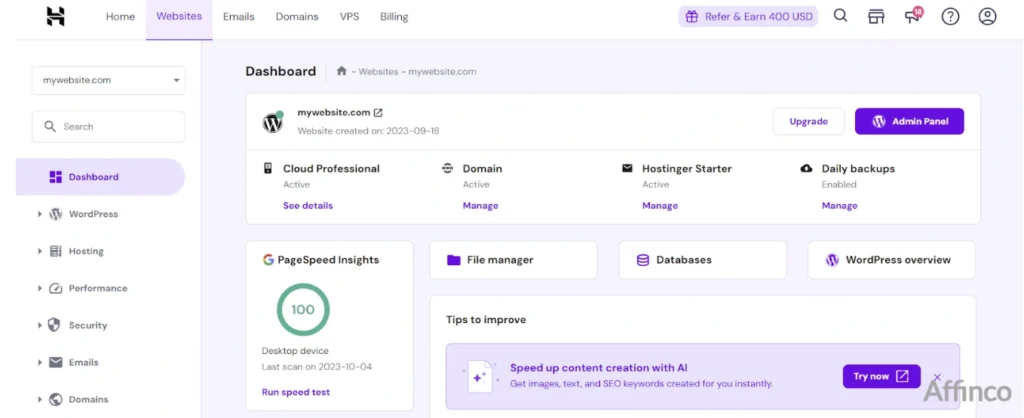
Task: Click Manage under Daily backups
Action: point(839,206)
